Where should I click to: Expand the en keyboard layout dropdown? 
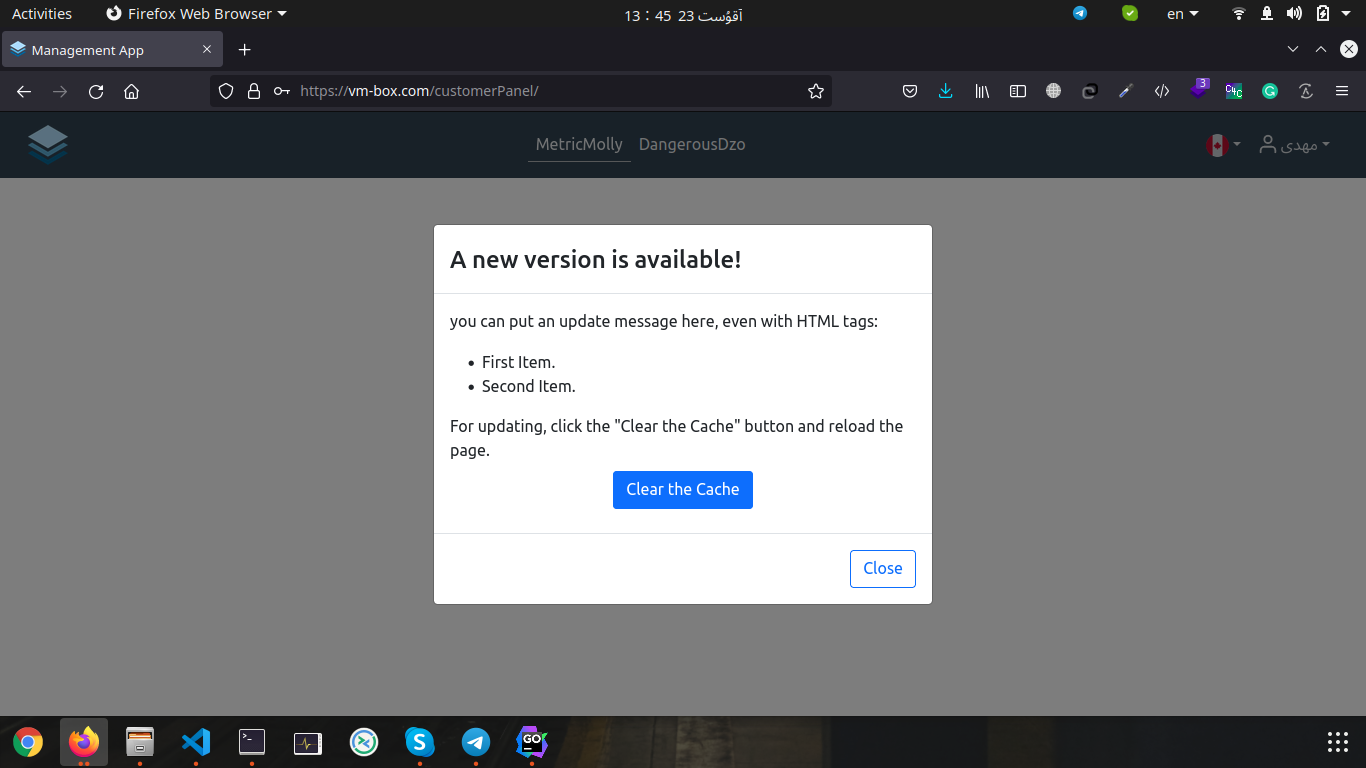pos(1182,14)
